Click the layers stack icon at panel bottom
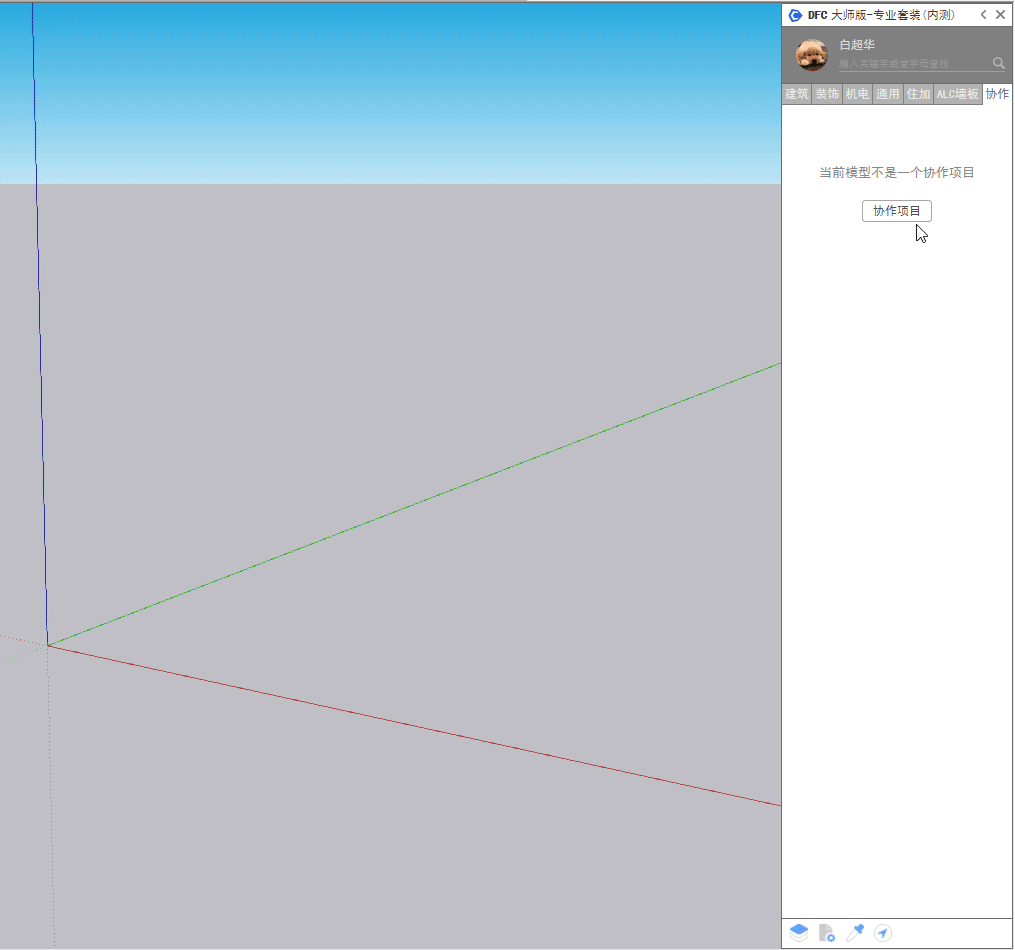1015x950 pixels. coord(799,933)
